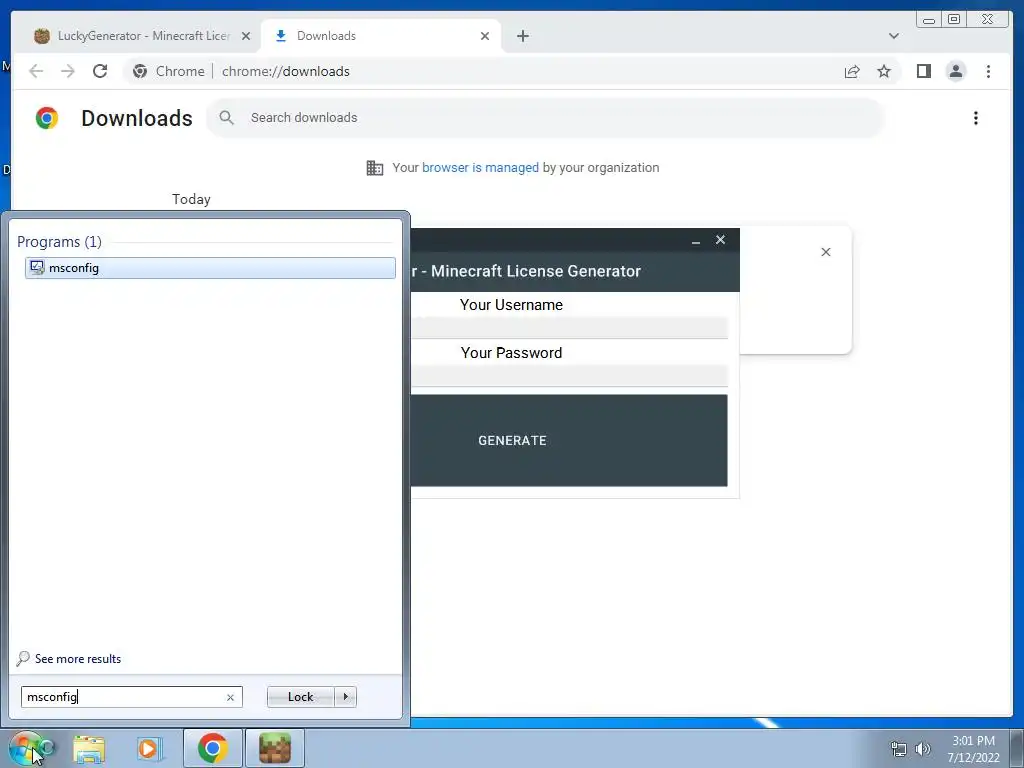Open the Downloads page more actions menu

[976, 118]
